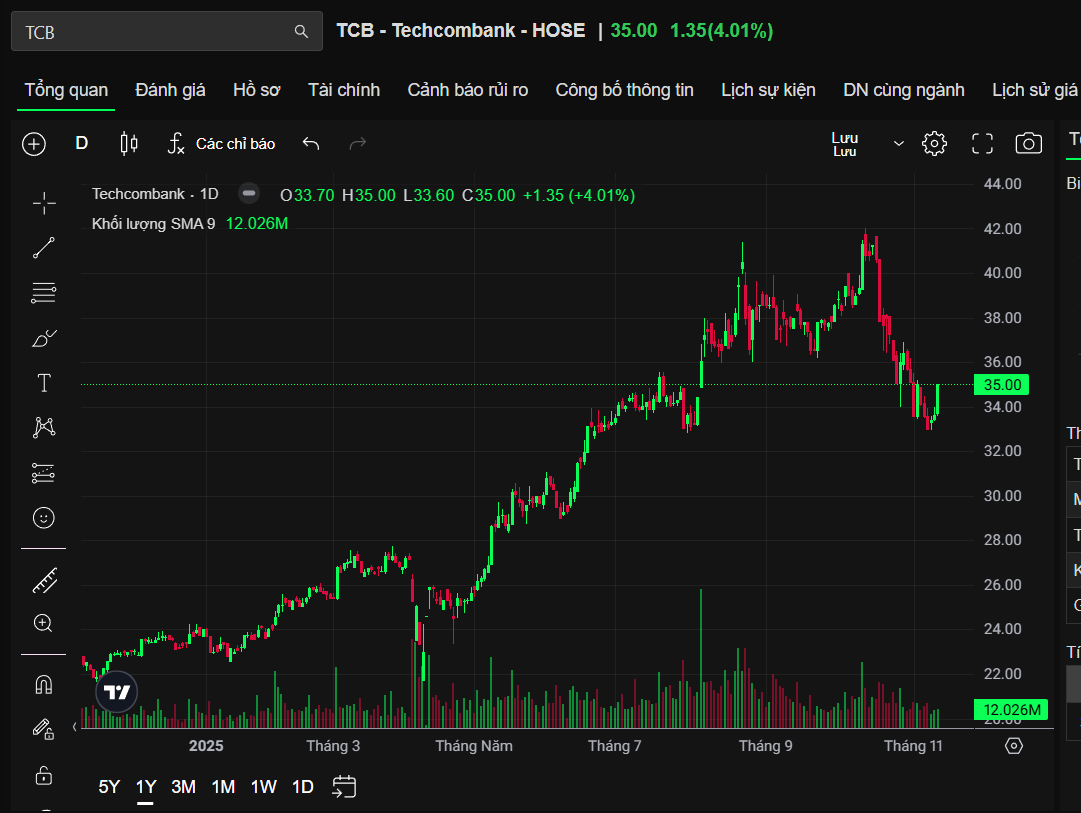This screenshot has width=1081, height=813.
Task: Toggle magnet mode for drawings
Action: pyautogui.click(x=44, y=685)
